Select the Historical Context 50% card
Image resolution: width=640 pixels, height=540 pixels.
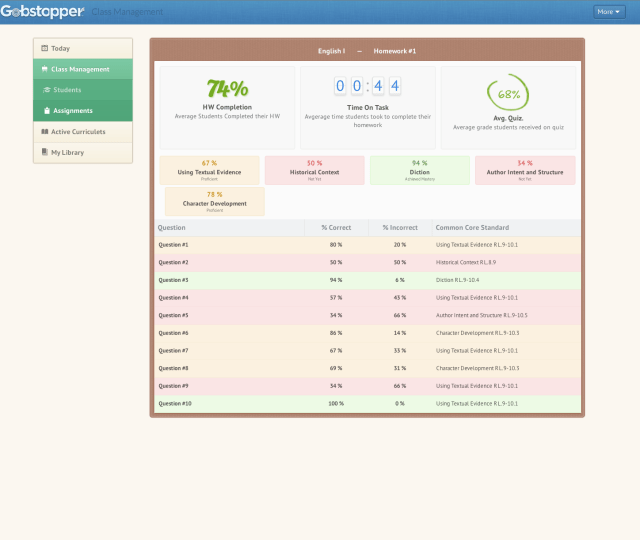pos(314,168)
